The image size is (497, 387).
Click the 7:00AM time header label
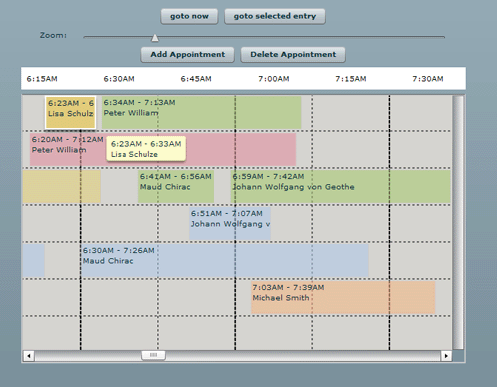274,79
